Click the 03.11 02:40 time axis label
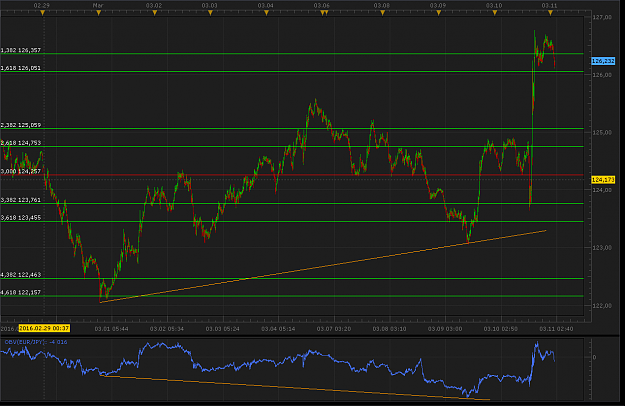Screen dimensions: 625x406 [556, 329]
